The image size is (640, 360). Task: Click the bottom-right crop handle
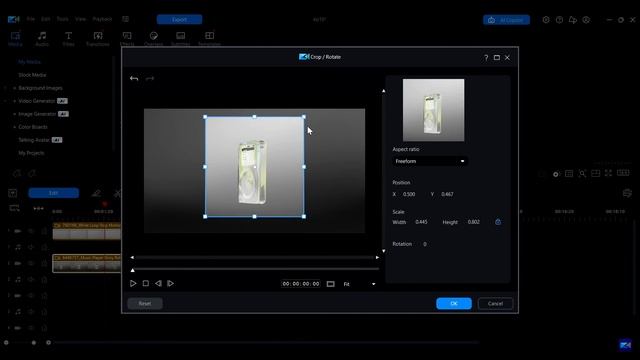304,216
